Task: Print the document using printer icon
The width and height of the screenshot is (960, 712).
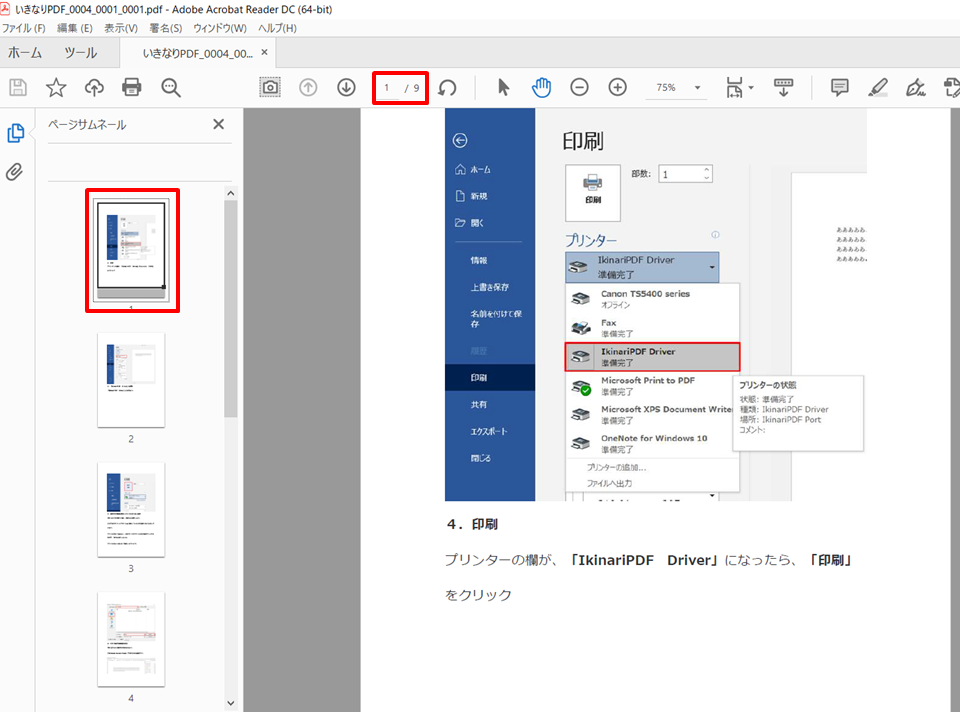Action: point(132,88)
